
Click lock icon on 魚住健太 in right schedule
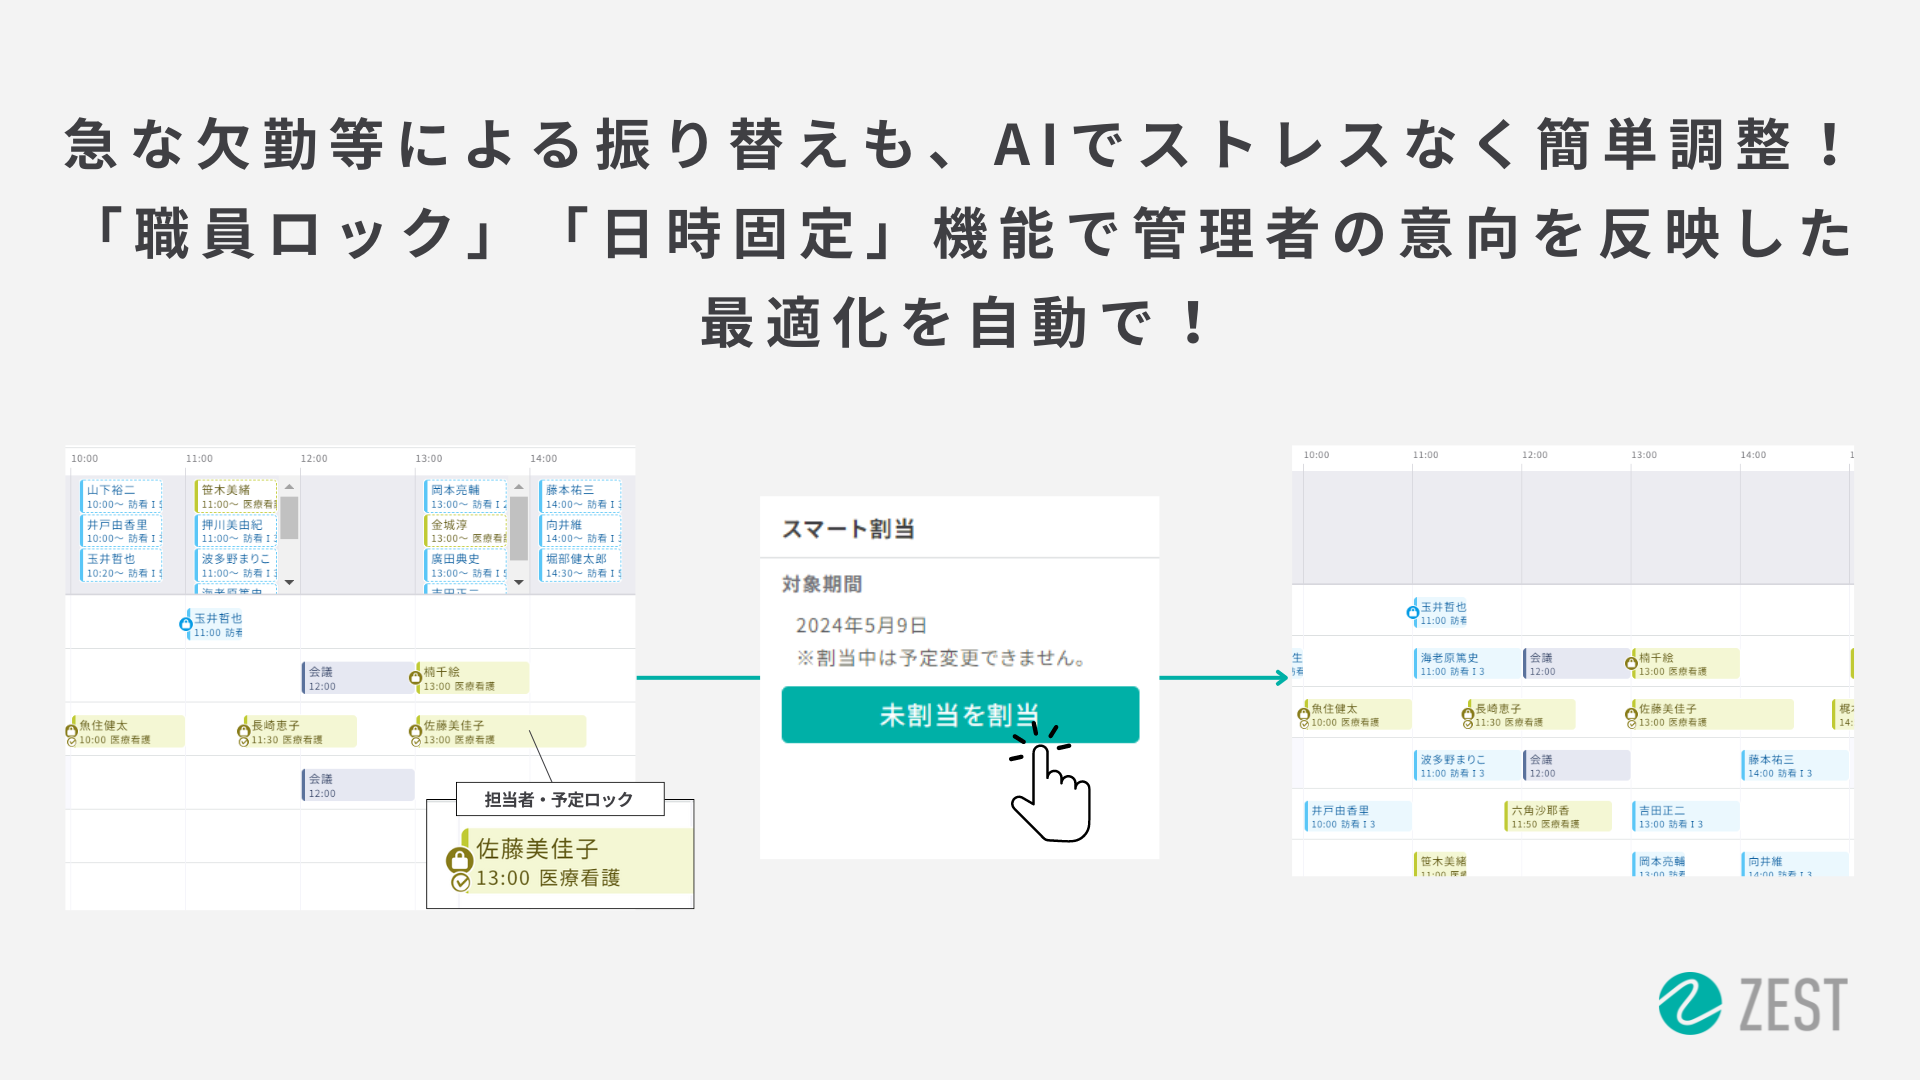(1304, 713)
